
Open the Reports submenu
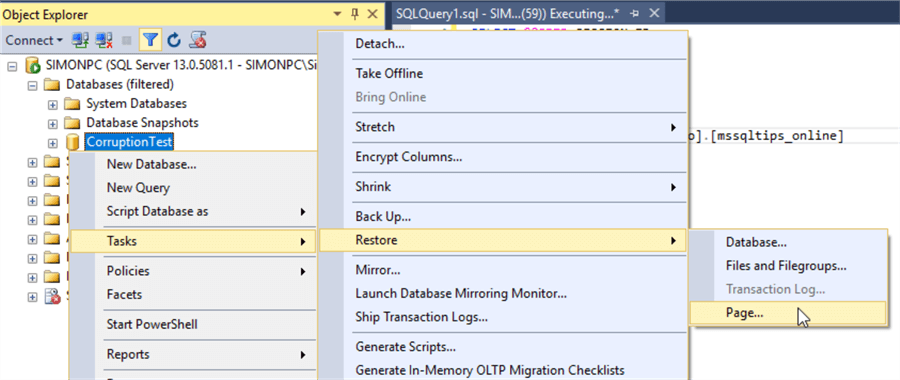[193, 354]
